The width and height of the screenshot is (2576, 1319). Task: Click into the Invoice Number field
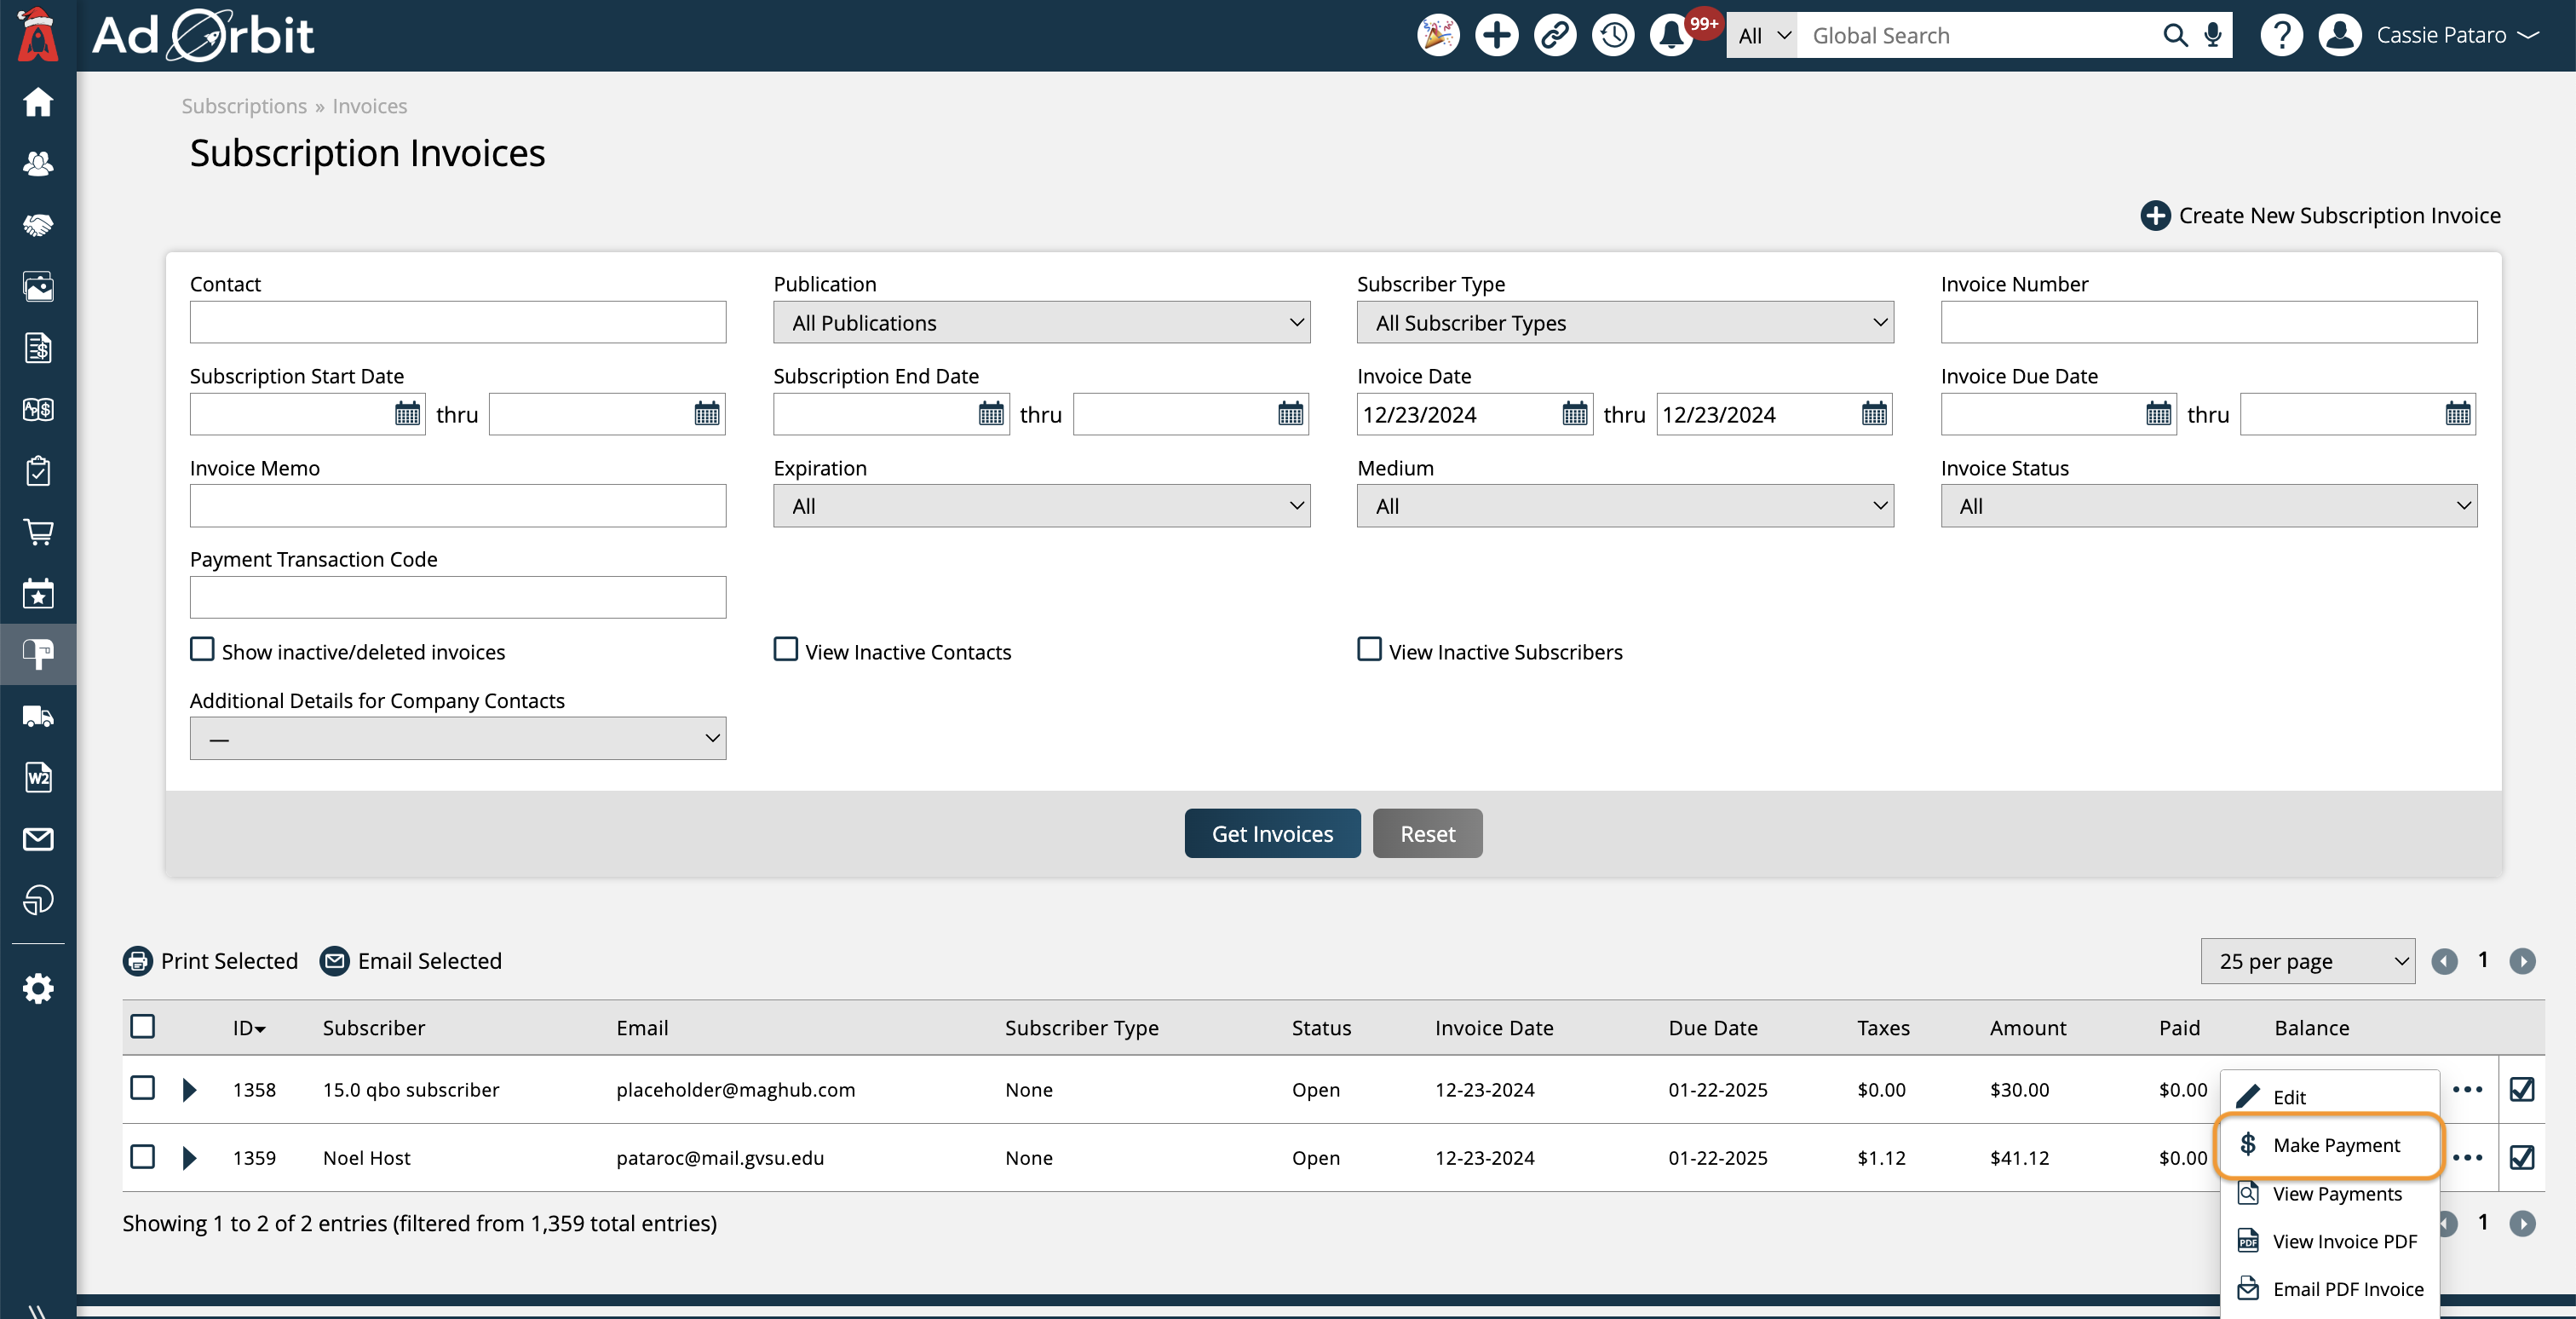pos(2208,323)
